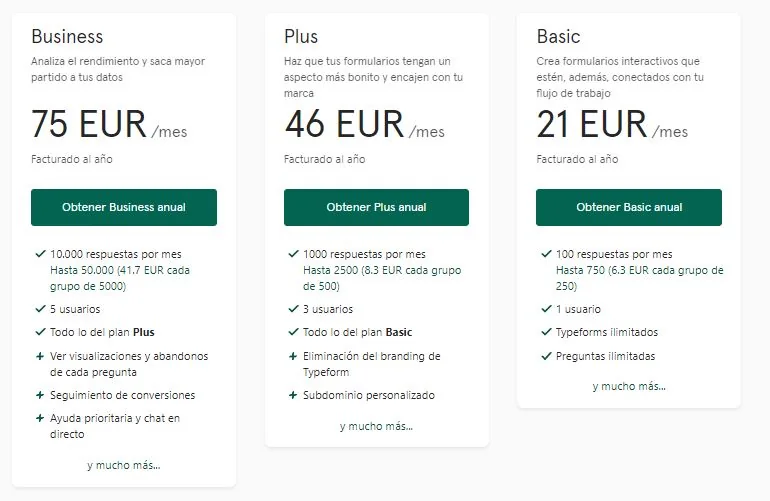Click plus icon beside Ayuda prioritaria y chat

[40, 418]
